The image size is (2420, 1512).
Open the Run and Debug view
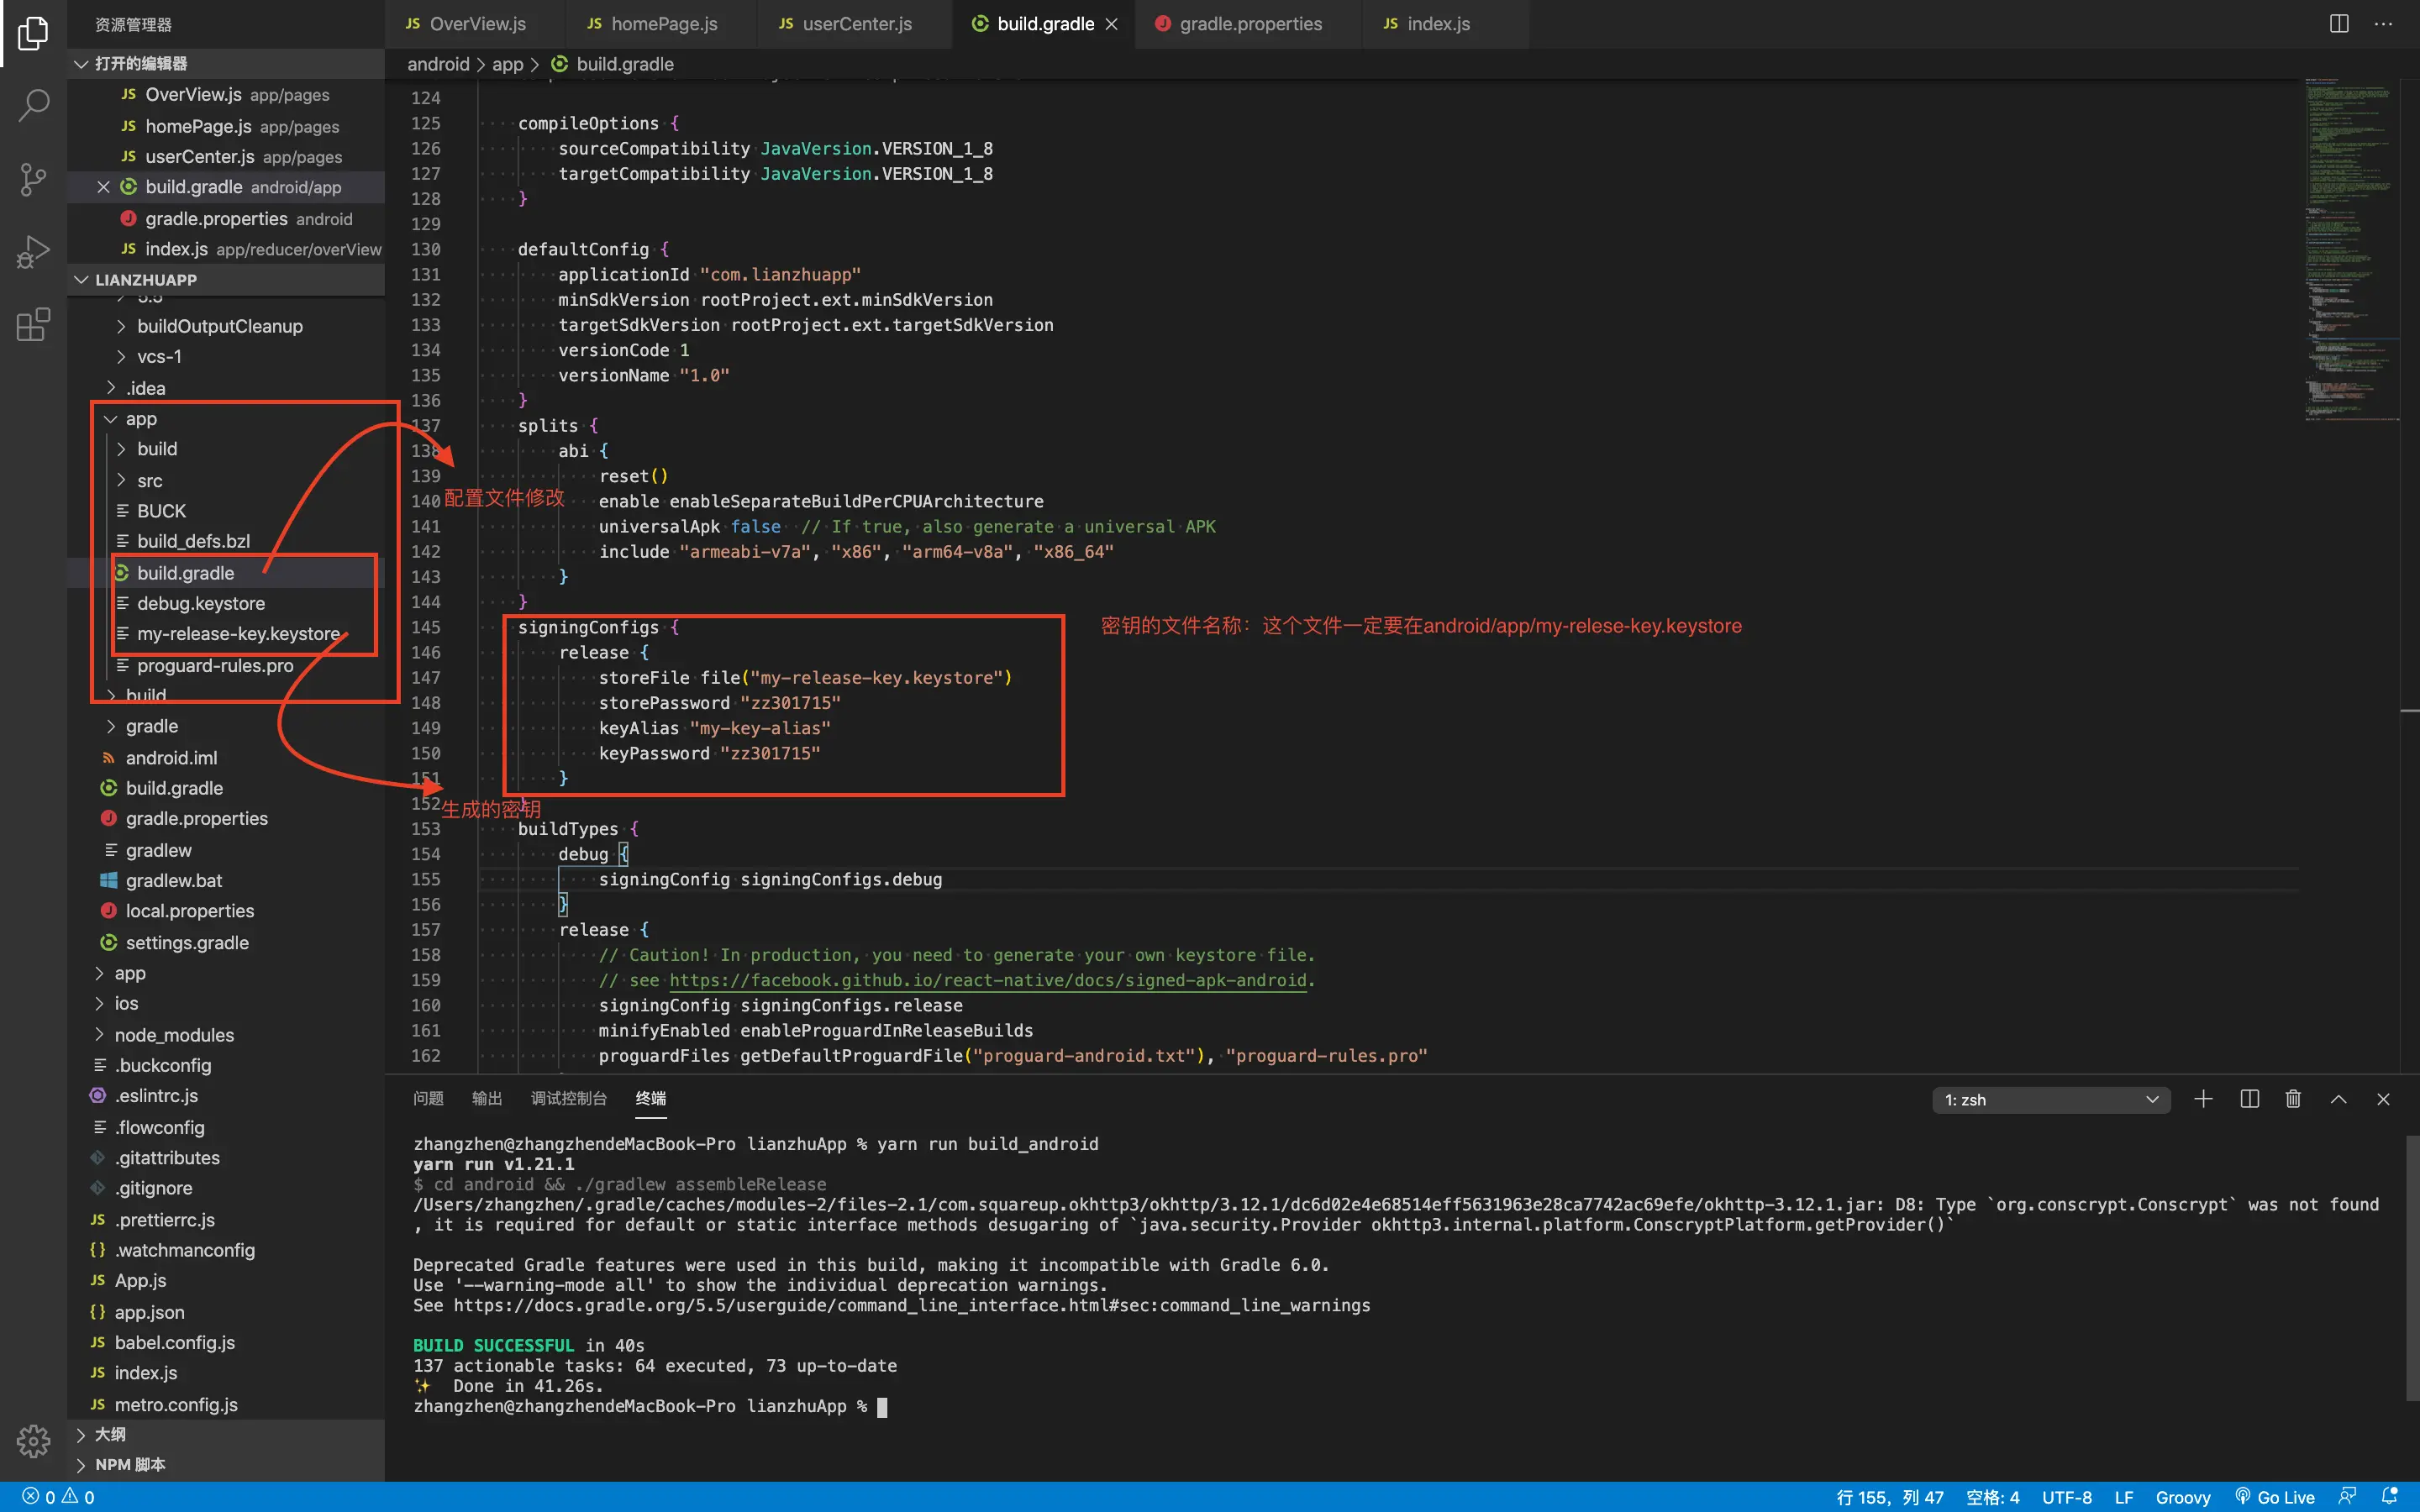(x=33, y=252)
